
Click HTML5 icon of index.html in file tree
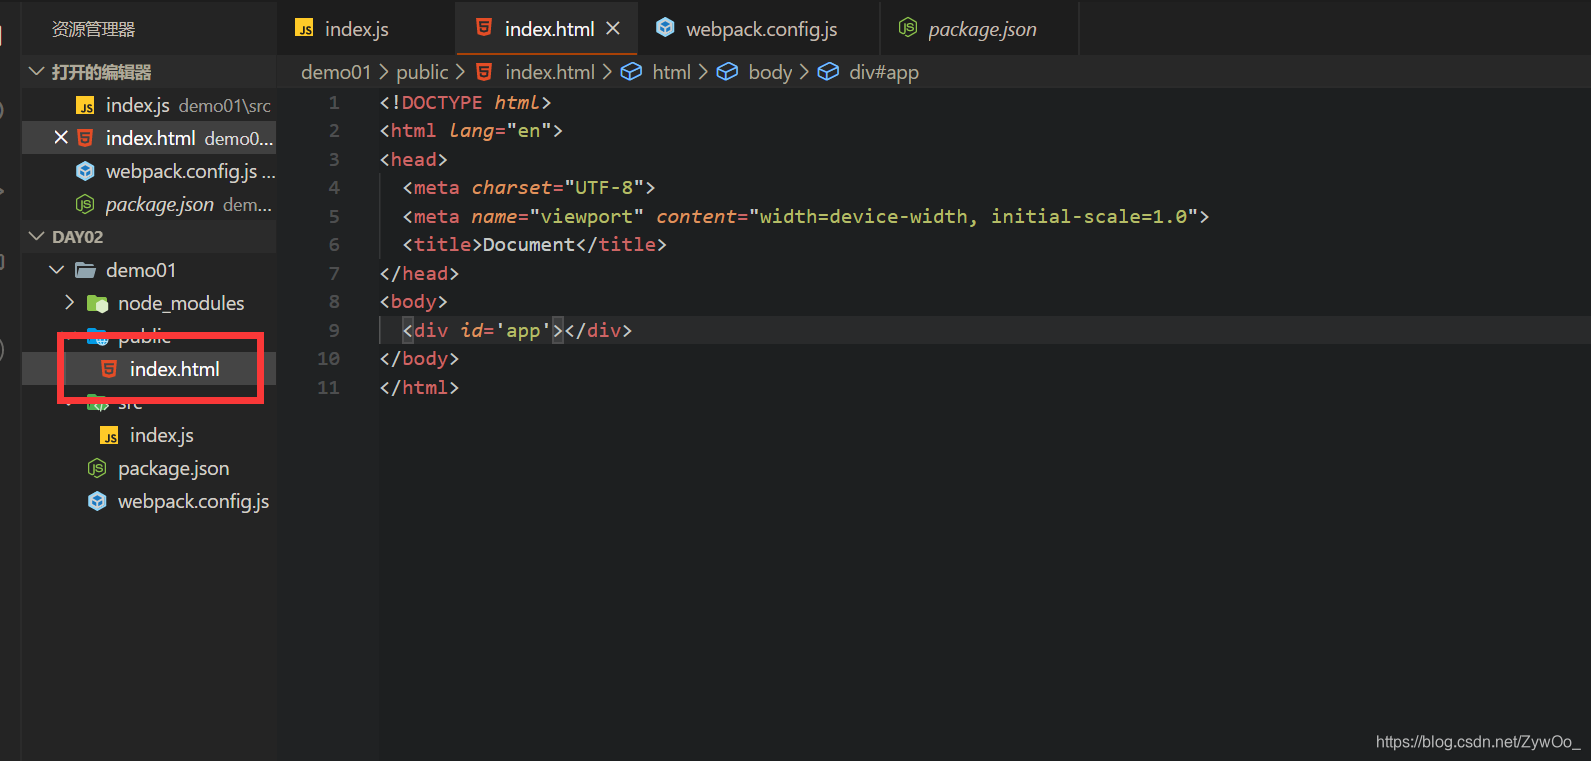(x=110, y=369)
